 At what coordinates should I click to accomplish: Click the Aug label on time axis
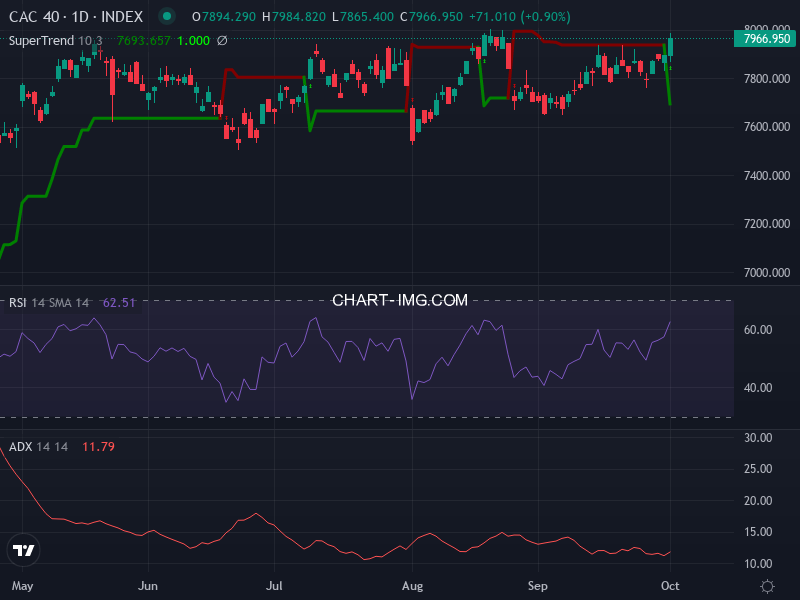410,586
